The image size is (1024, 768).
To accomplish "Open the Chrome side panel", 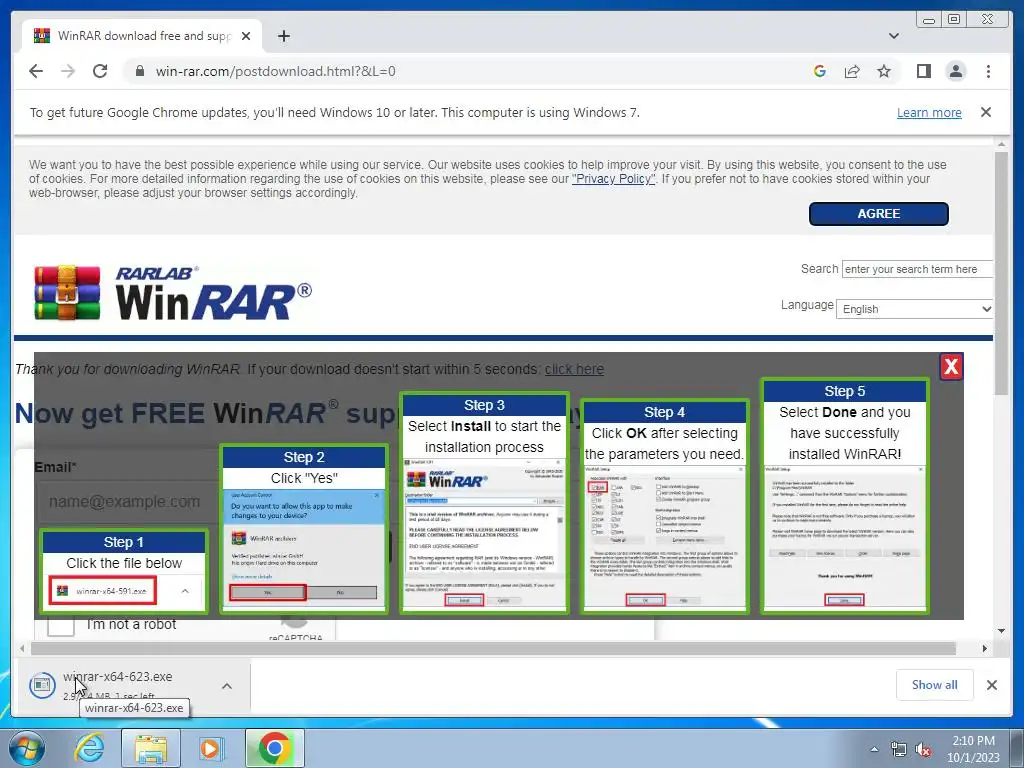I will click(x=923, y=71).
